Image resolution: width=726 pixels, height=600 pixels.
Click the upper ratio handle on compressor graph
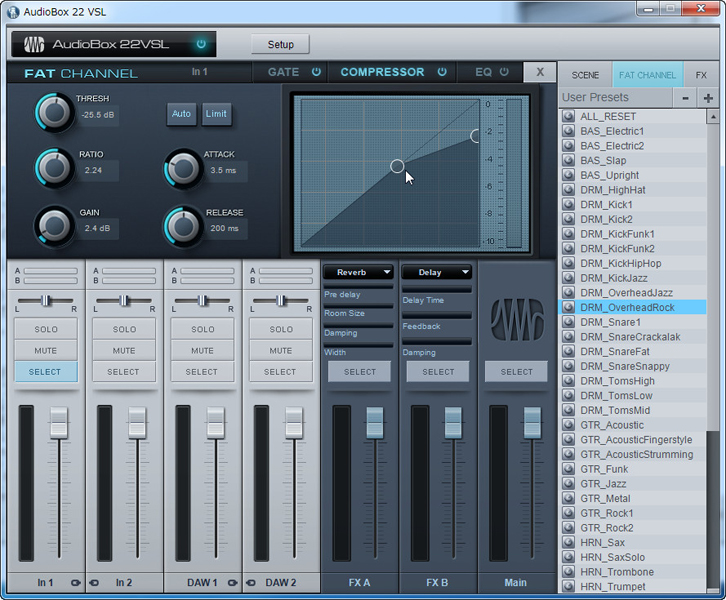(475, 136)
